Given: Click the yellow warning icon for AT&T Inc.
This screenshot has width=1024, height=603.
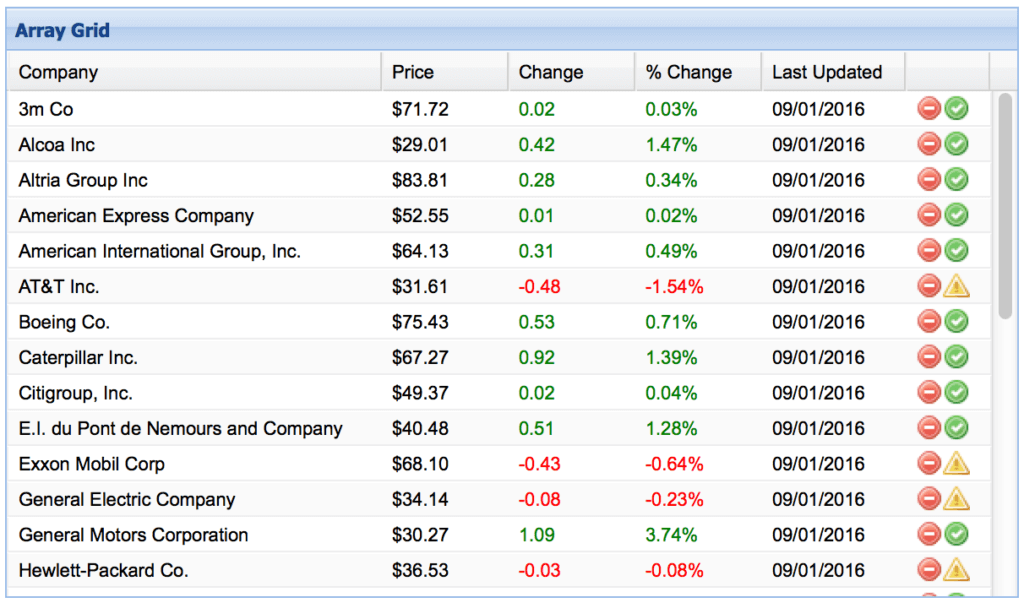Looking at the screenshot, I should [x=957, y=285].
